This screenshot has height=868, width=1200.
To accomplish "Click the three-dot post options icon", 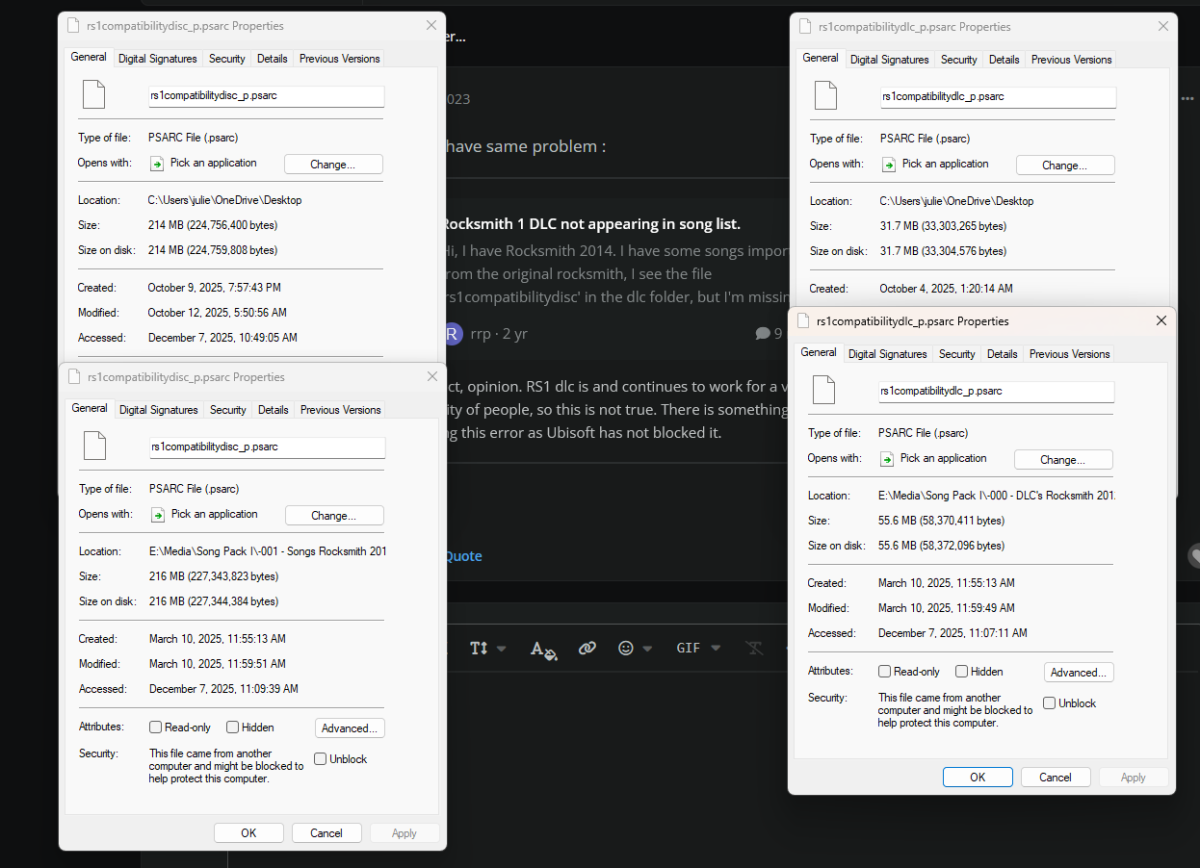I will coord(1187,99).
